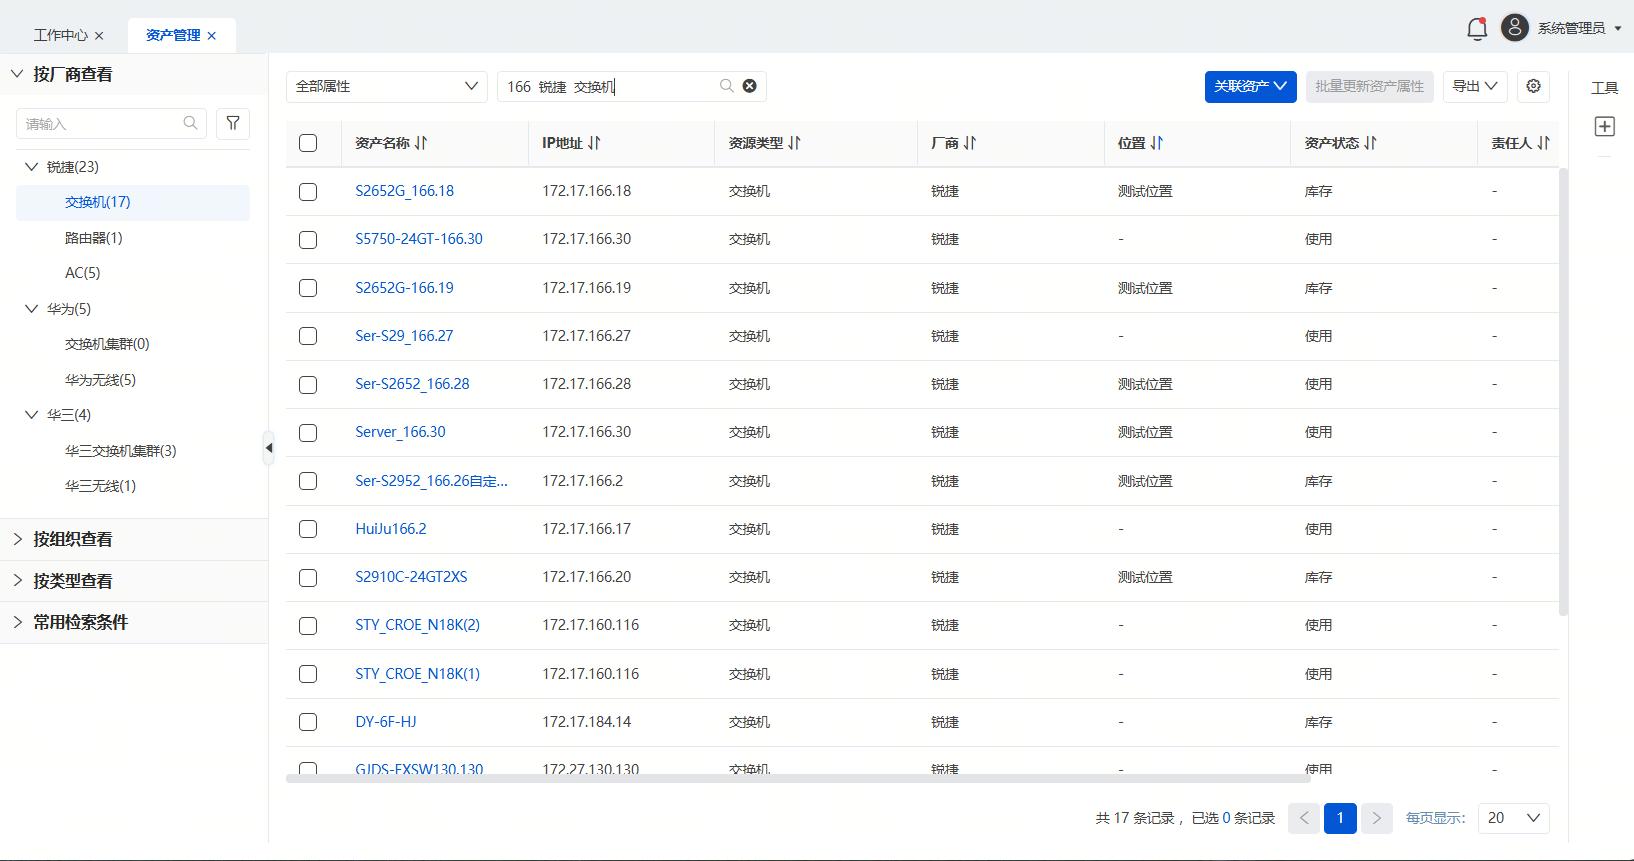Close the 工作中心 tab
Image resolution: width=1634 pixels, height=861 pixels.
coord(99,36)
